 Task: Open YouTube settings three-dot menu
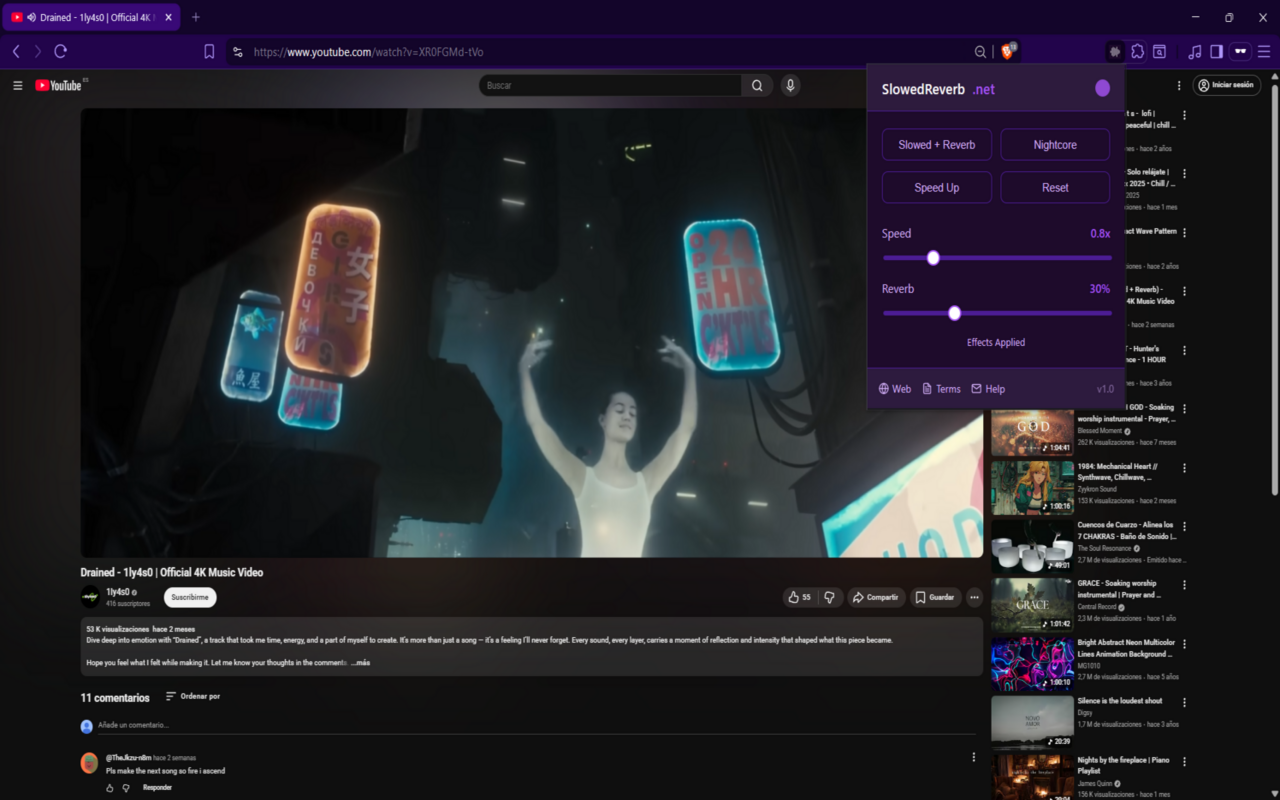point(1179,85)
